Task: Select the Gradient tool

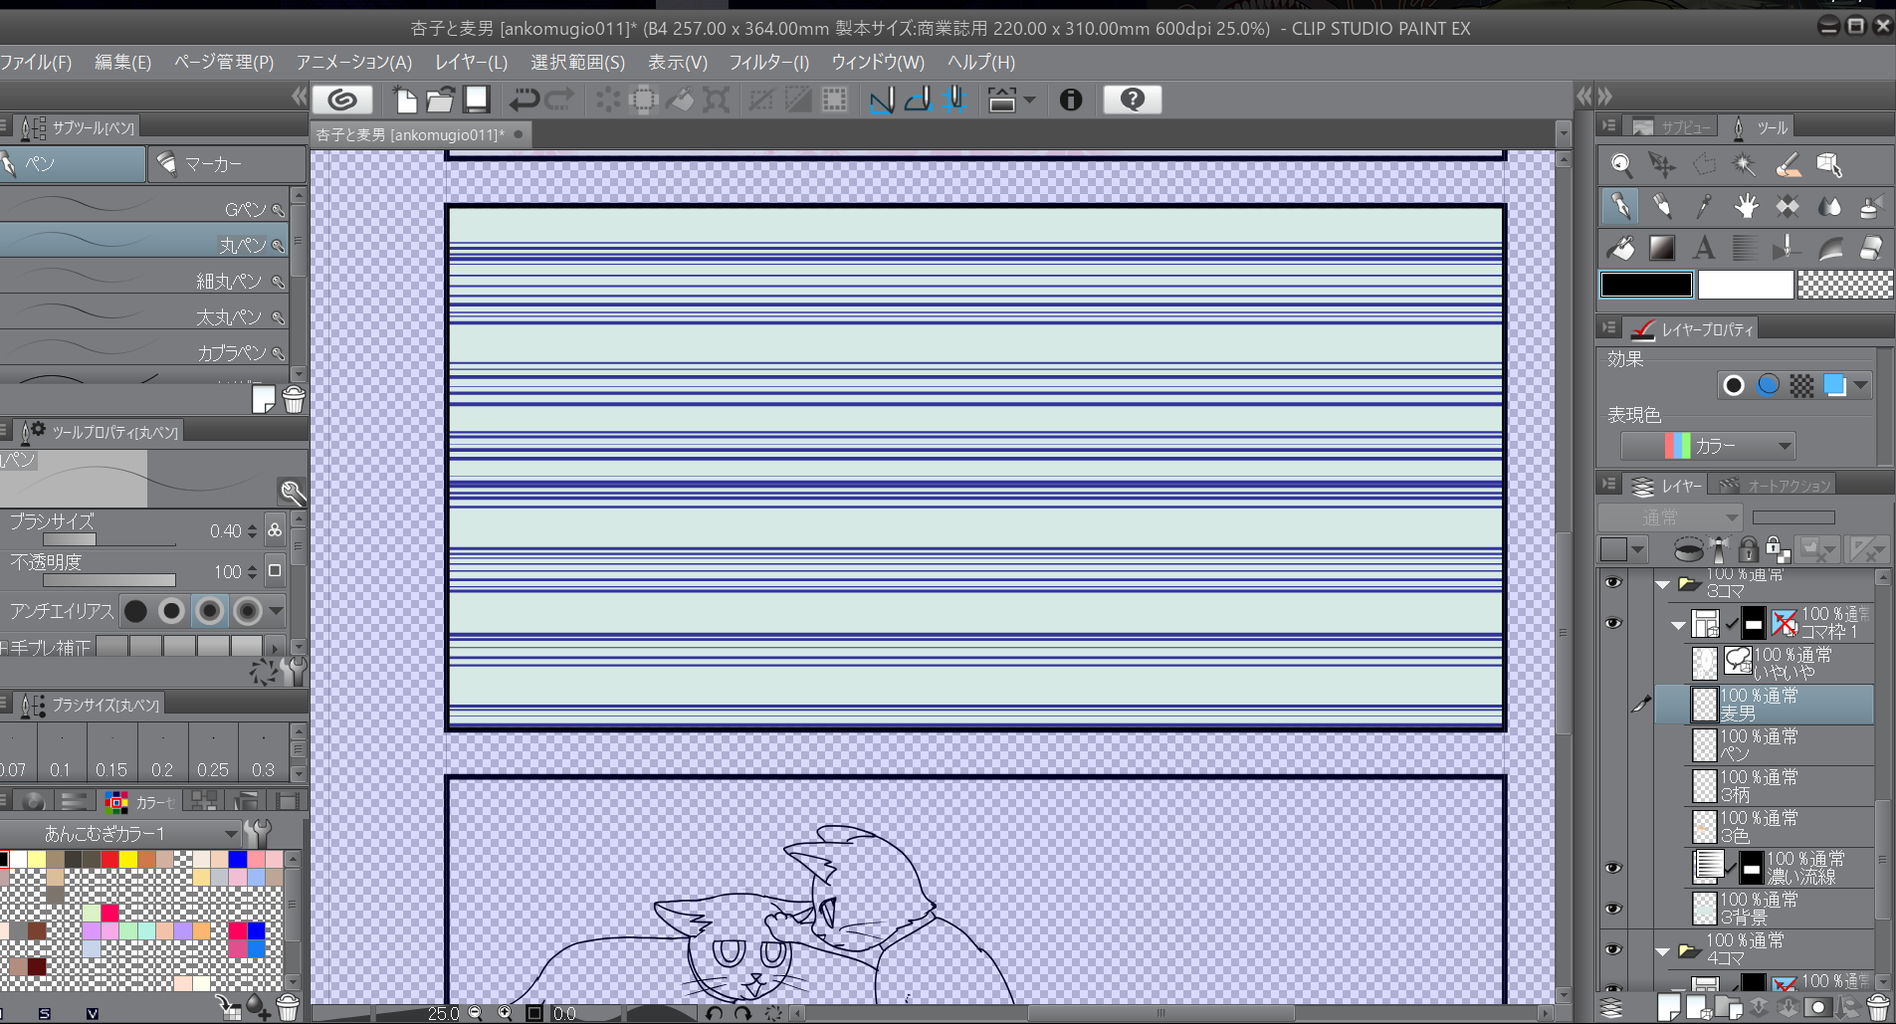Action: [x=1662, y=247]
